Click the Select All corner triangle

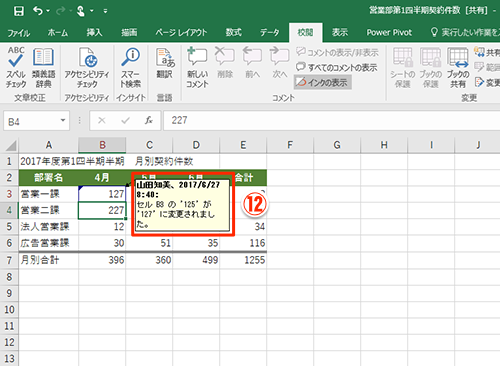(10, 145)
